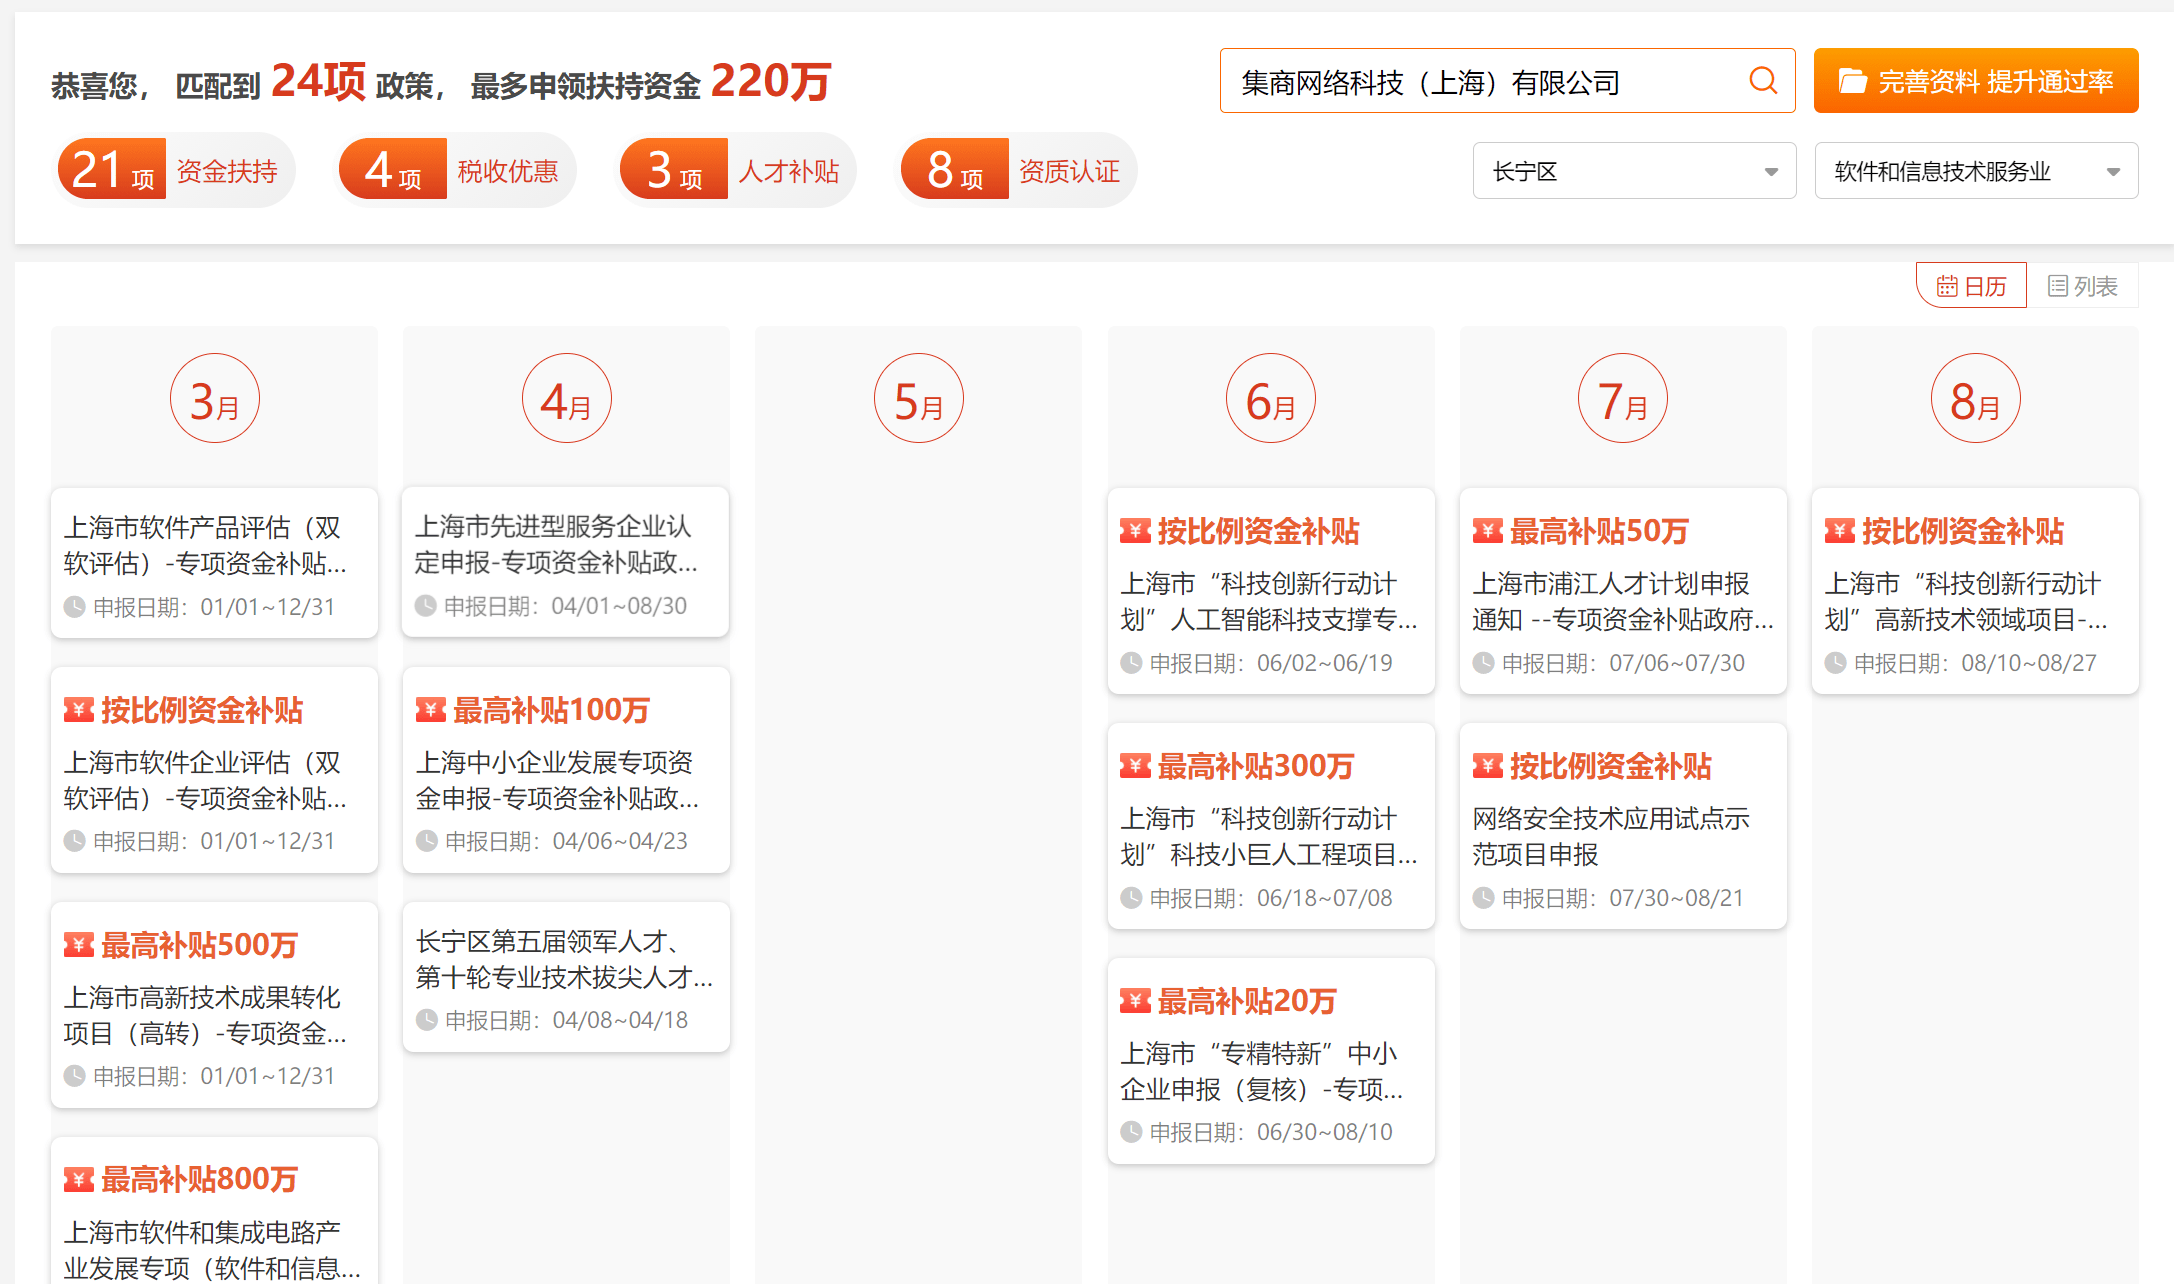Click the 8月 month circle
This screenshot has height=1284, width=2174.
coord(1975,398)
